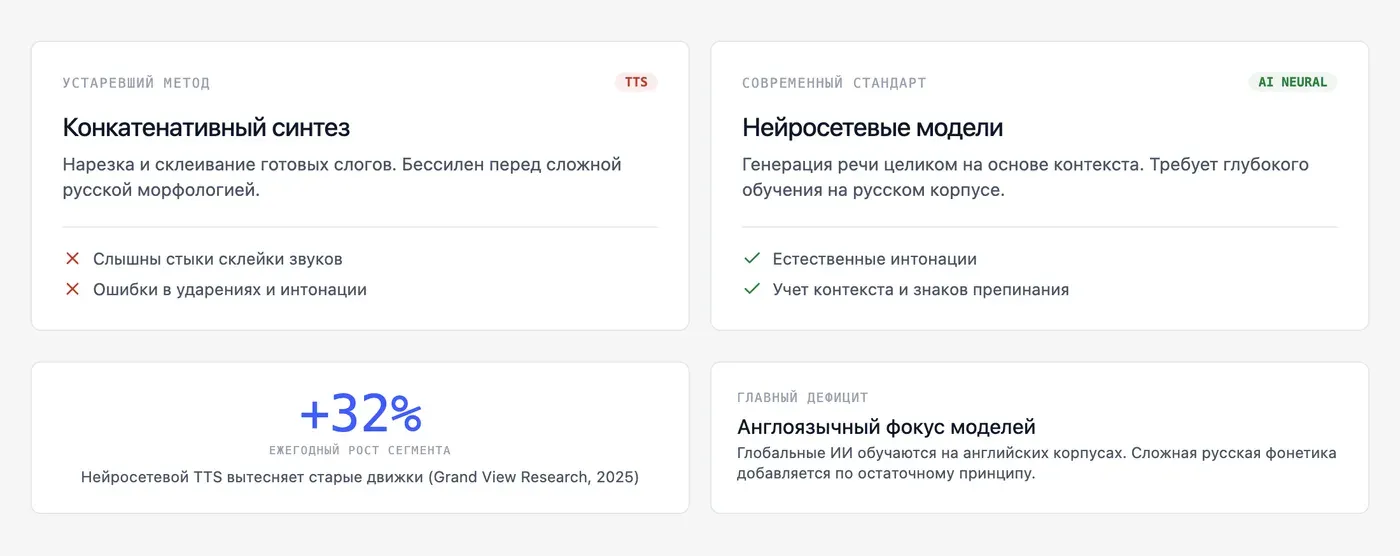1400x556 pixels.
Task: Select the heading "Англоязычный фокус моделей"
Action: (886, 427)
